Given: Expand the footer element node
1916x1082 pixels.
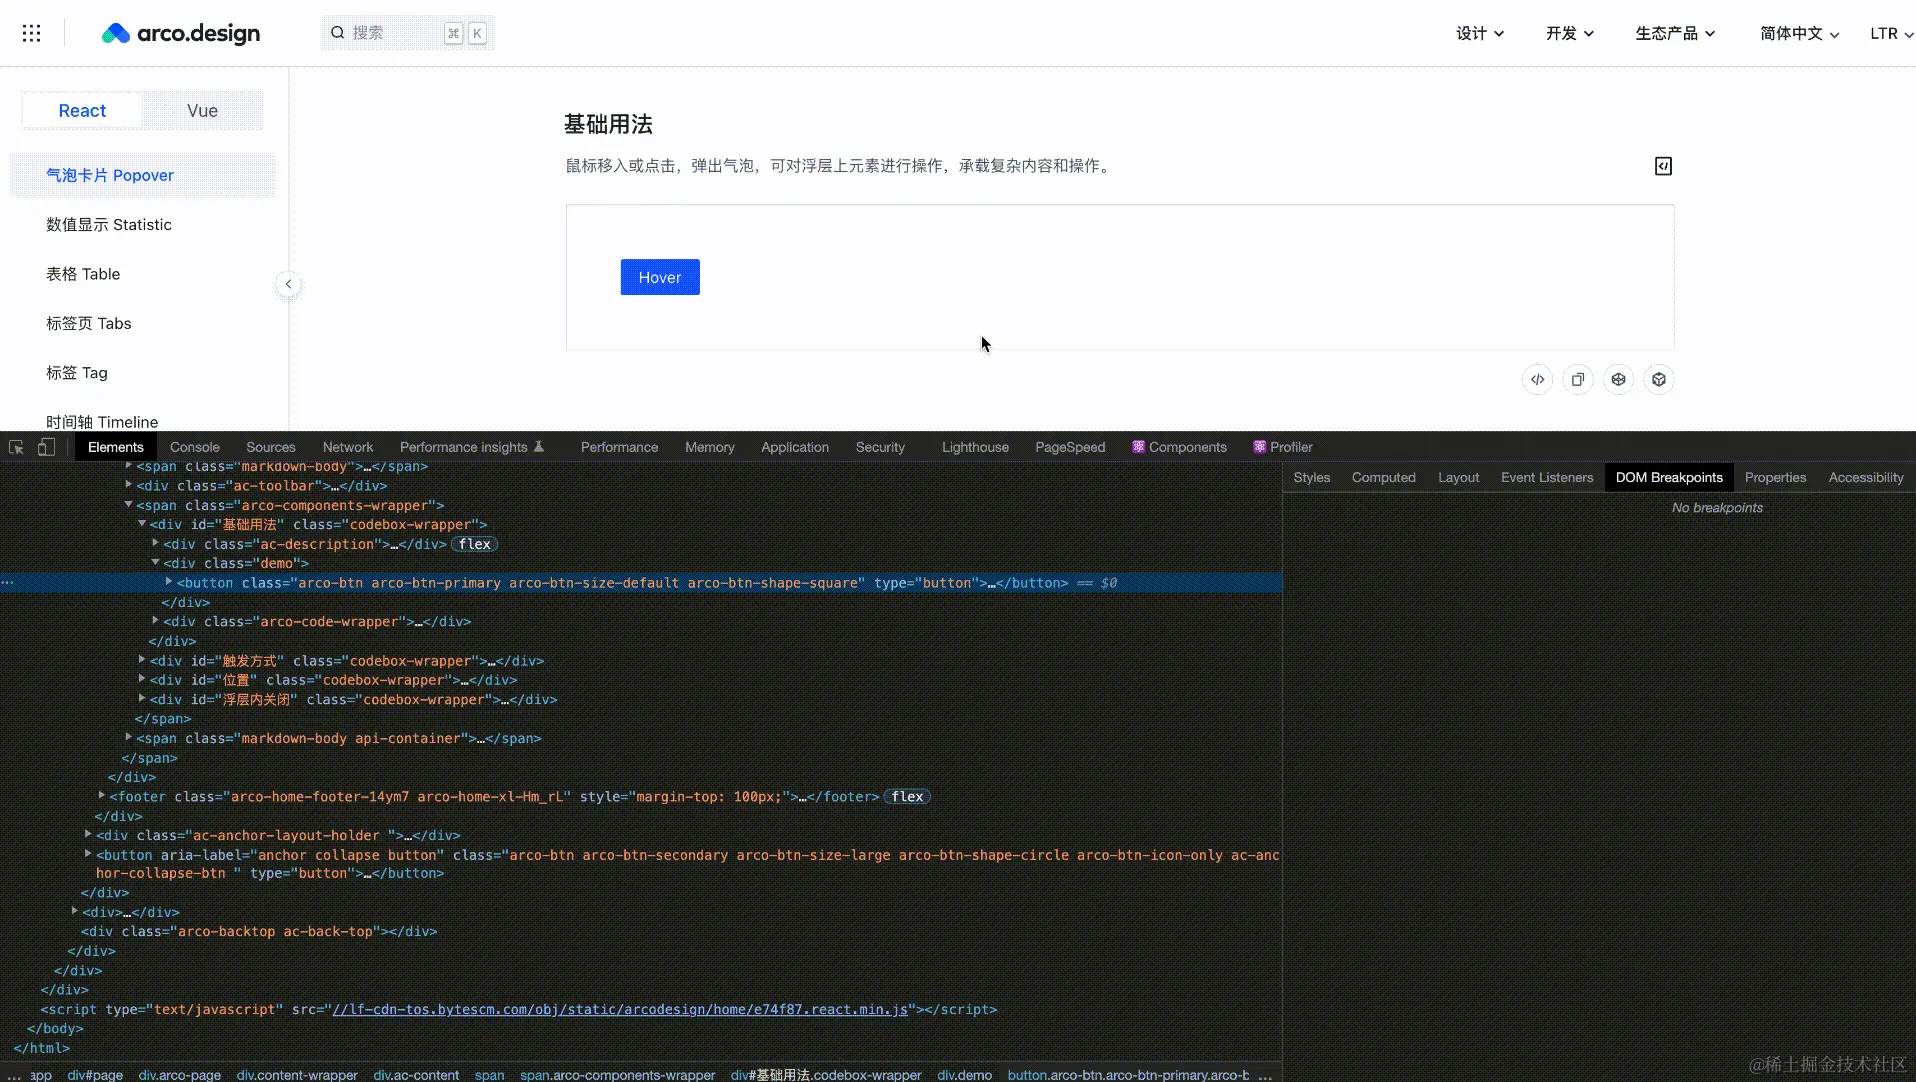Looking at the screenshot, I should tap(102, 796).
